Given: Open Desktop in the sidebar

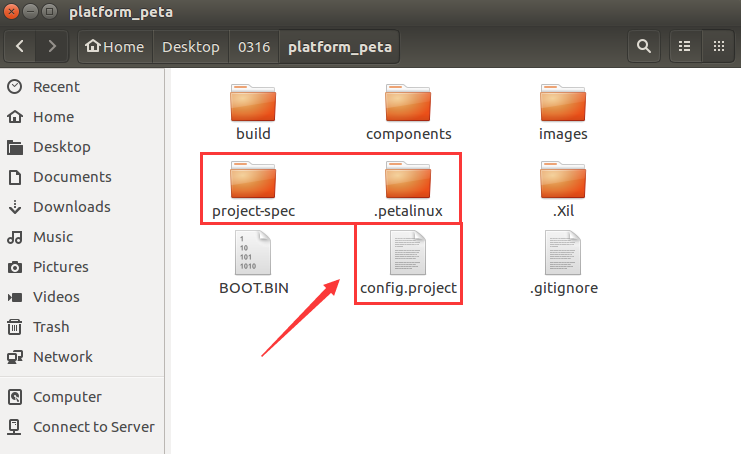Looking at the screenshot, I should click(x=82, y=147).
